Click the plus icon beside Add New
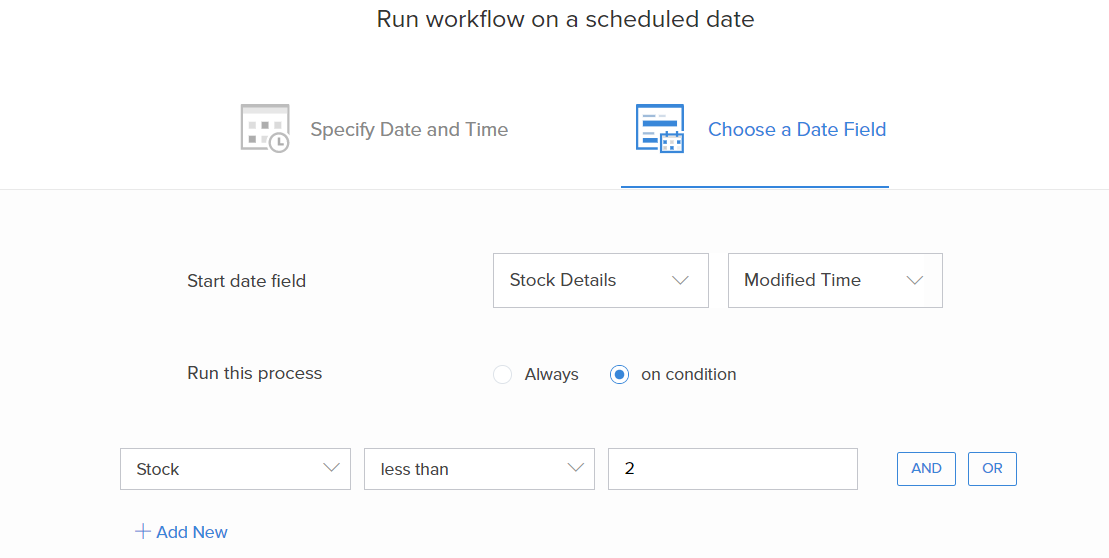The width and height of the screenshot is (1109, 558). 142,532
